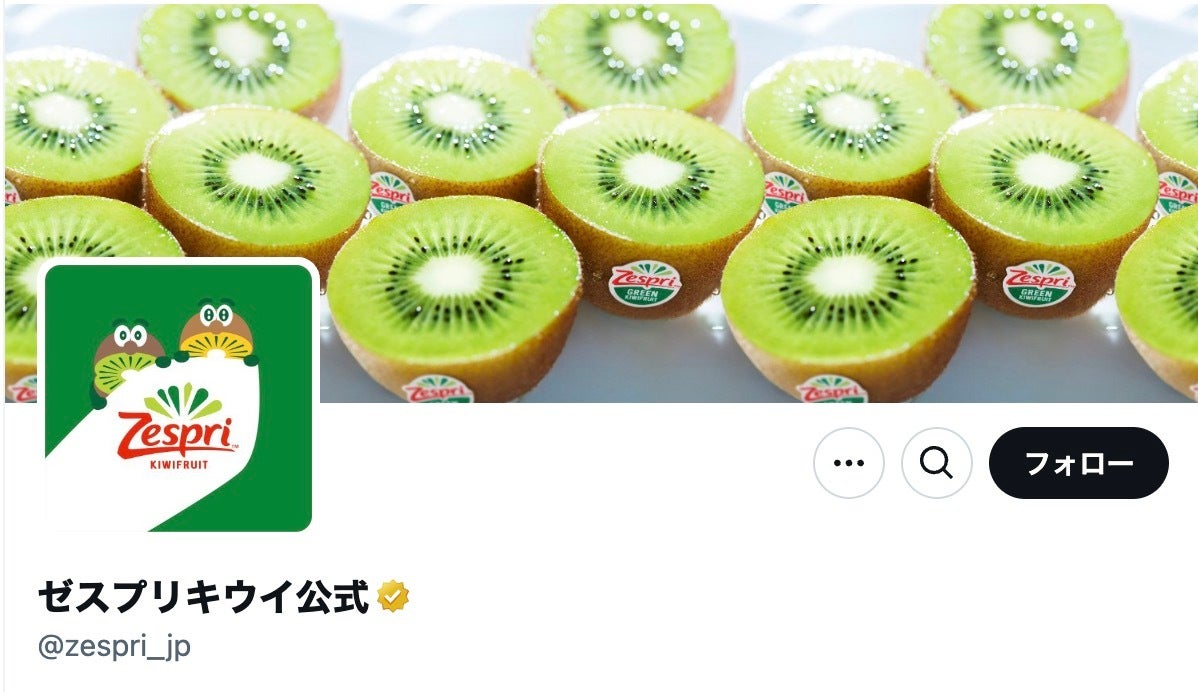Click the @zespri_jp handle
Screen dimensions: 1198x692
pos(114,646)
